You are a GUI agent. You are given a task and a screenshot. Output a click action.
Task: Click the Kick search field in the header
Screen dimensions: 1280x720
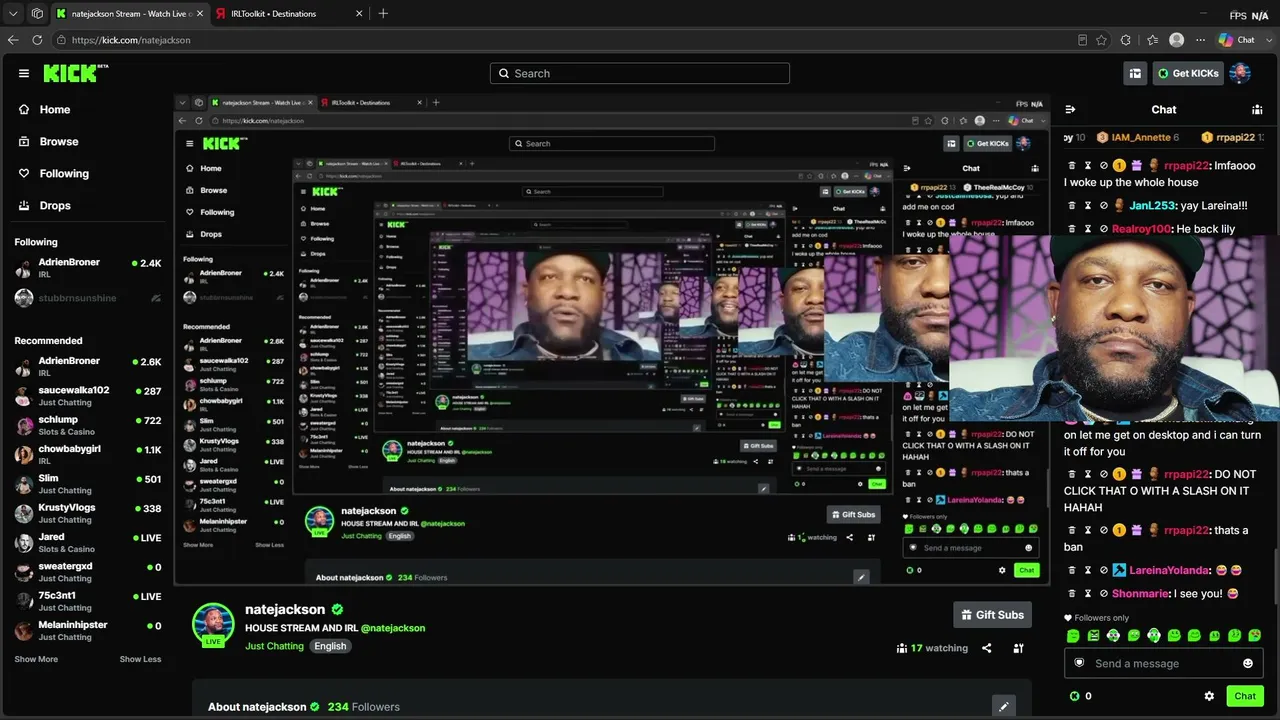(640, 73)
